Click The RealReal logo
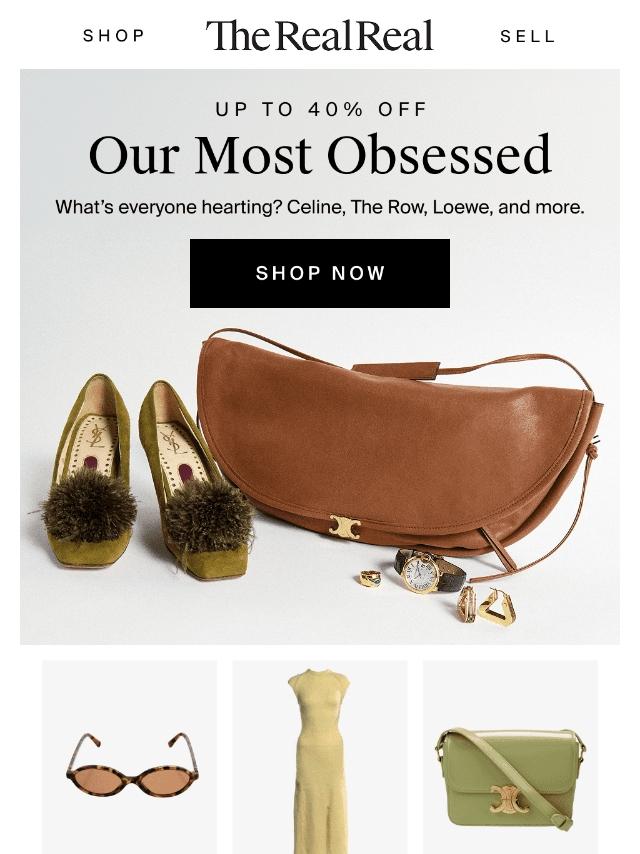The image size is (640, 854). click(x=319, y=35)
